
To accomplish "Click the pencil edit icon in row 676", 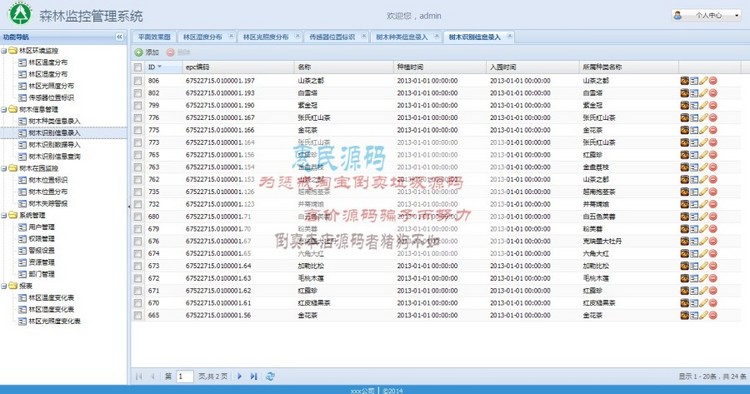I will [703, 241].
